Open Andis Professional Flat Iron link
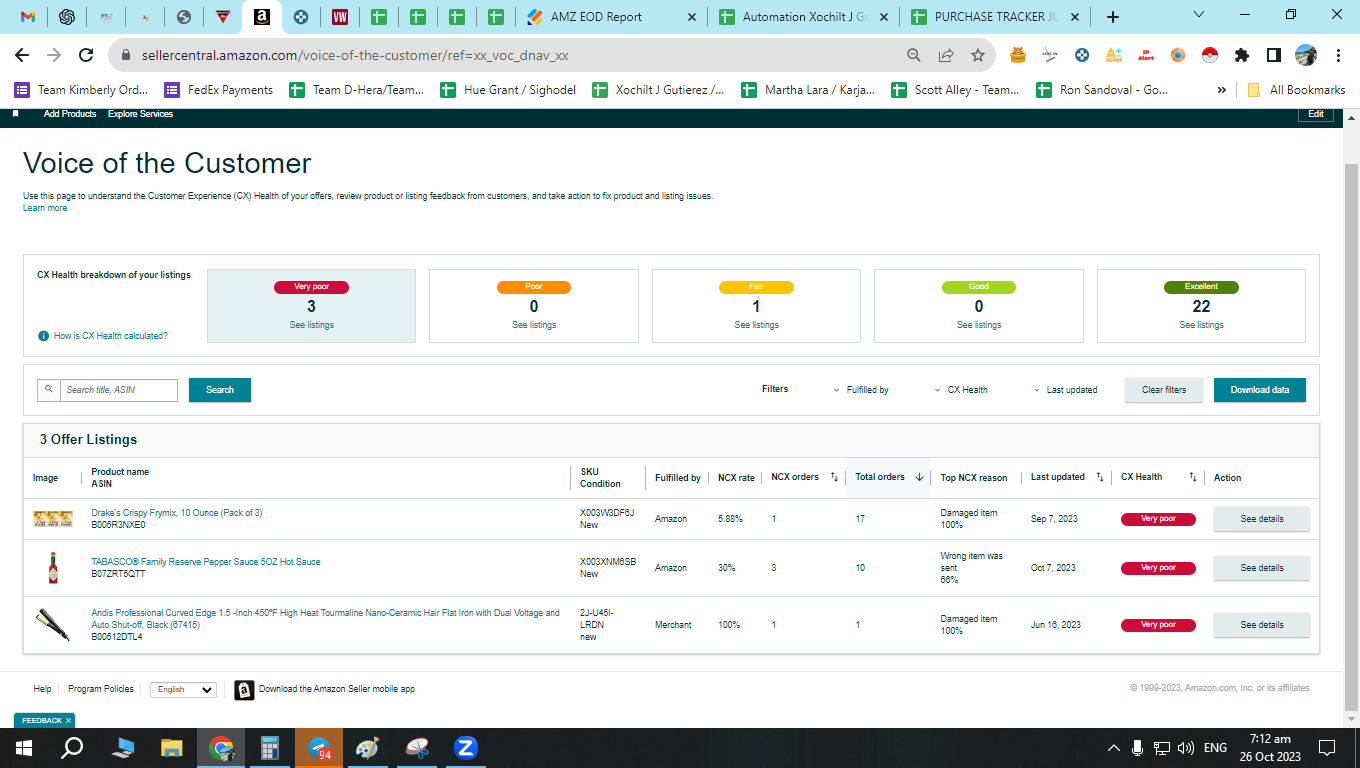This screenshot has height=768, width=1360. coord(325,619)
